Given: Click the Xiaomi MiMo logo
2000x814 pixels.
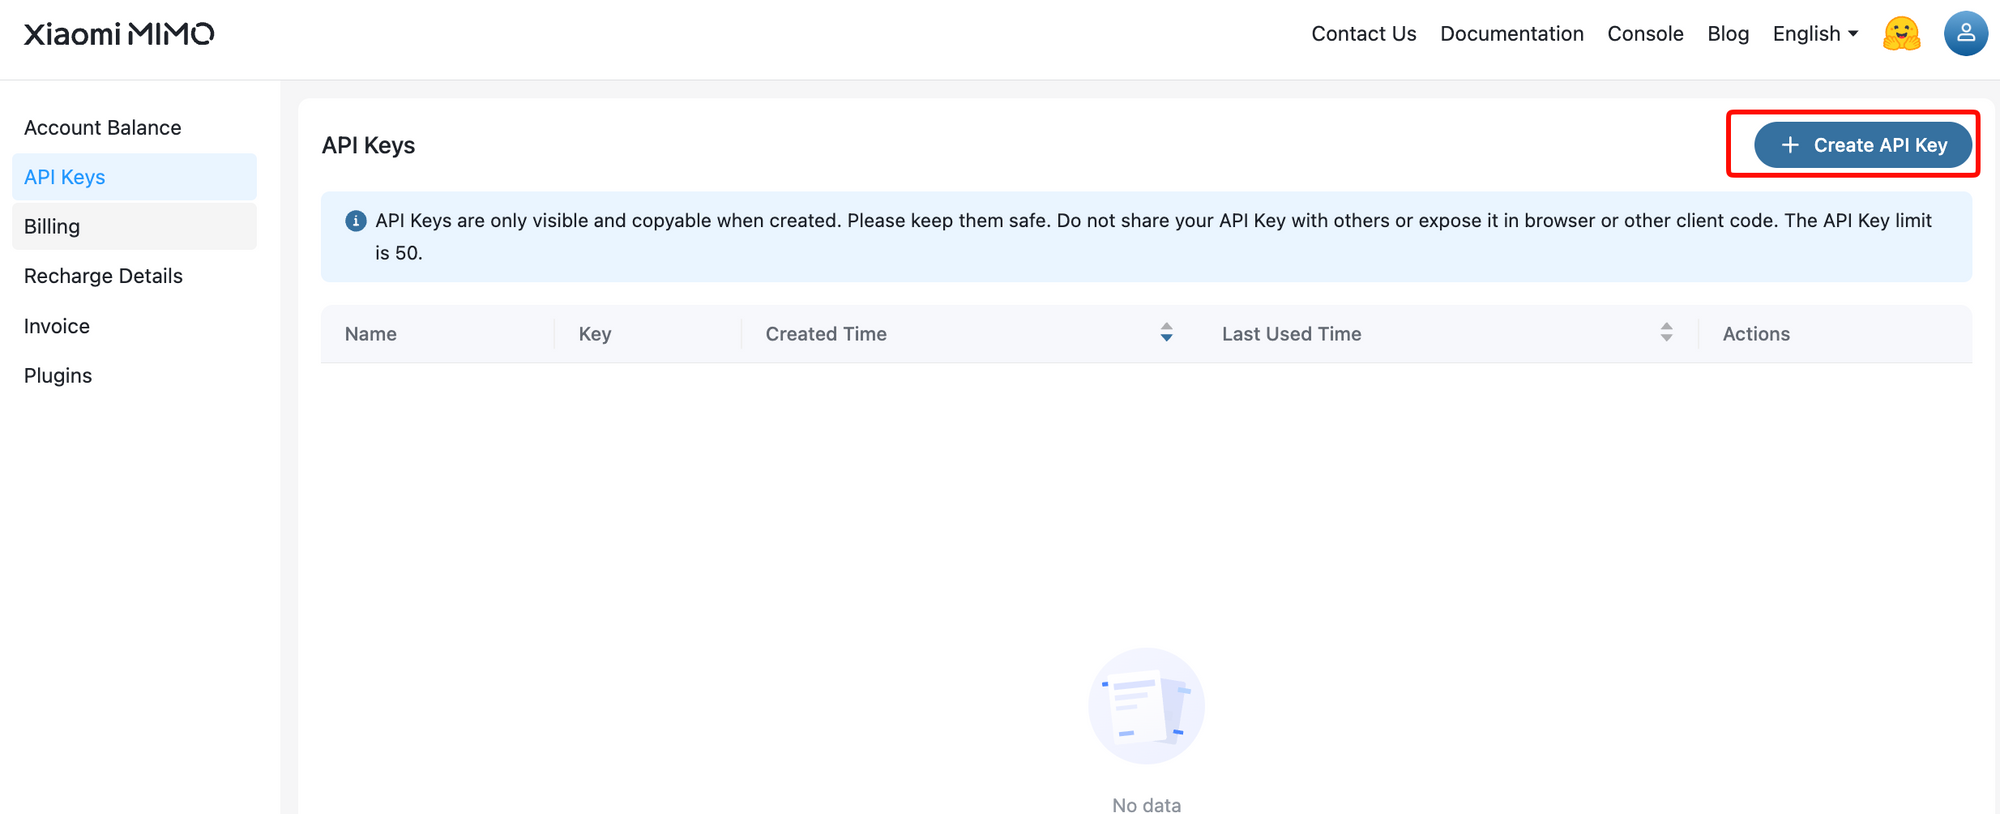Looking at the screenshot, I should 118,34.
